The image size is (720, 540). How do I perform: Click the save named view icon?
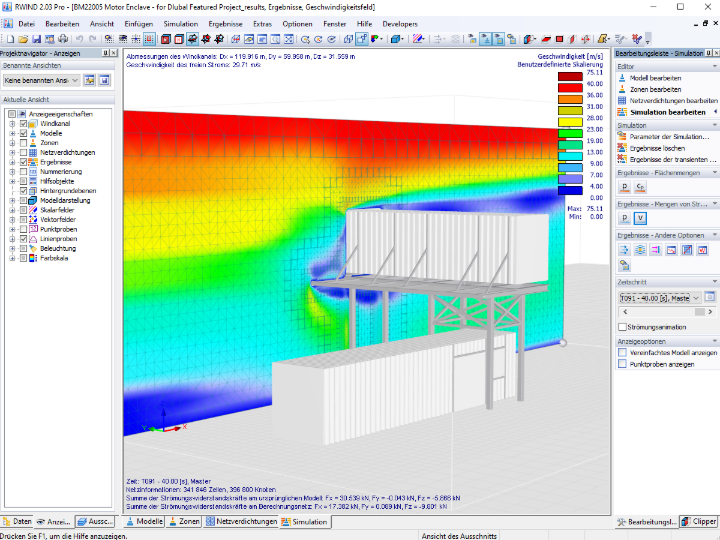tap(105, 80)
